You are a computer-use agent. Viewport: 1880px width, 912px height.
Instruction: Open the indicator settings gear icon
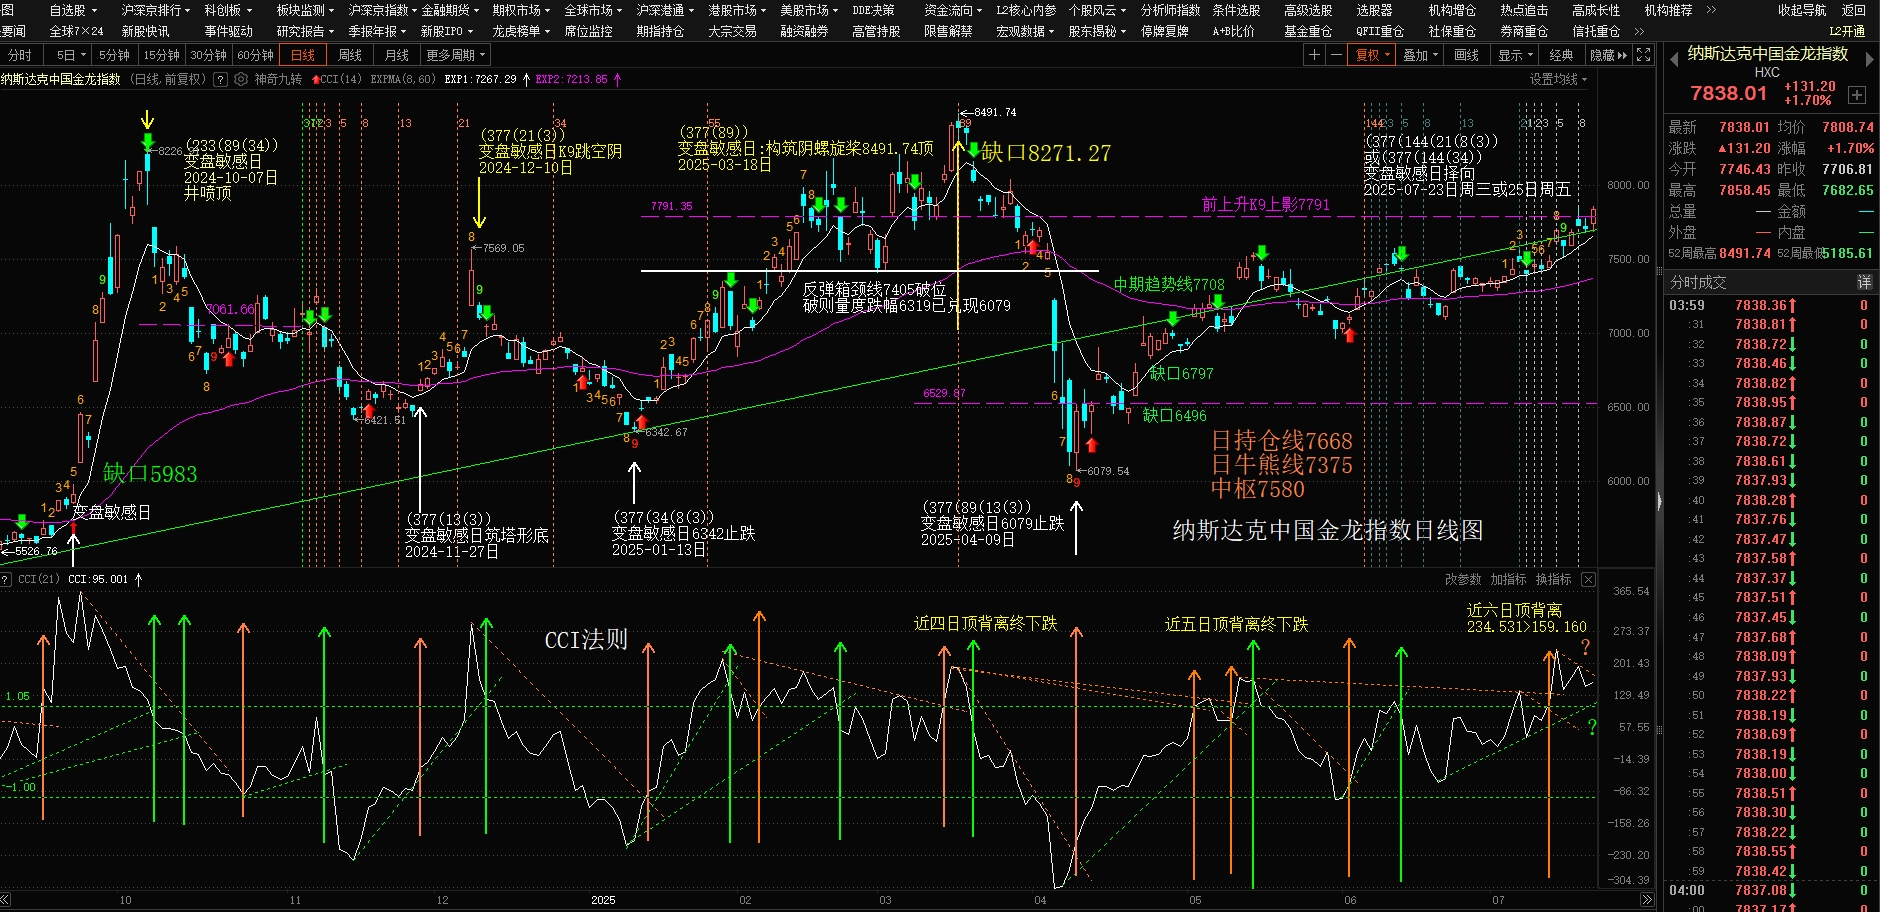tap(241, 79)
